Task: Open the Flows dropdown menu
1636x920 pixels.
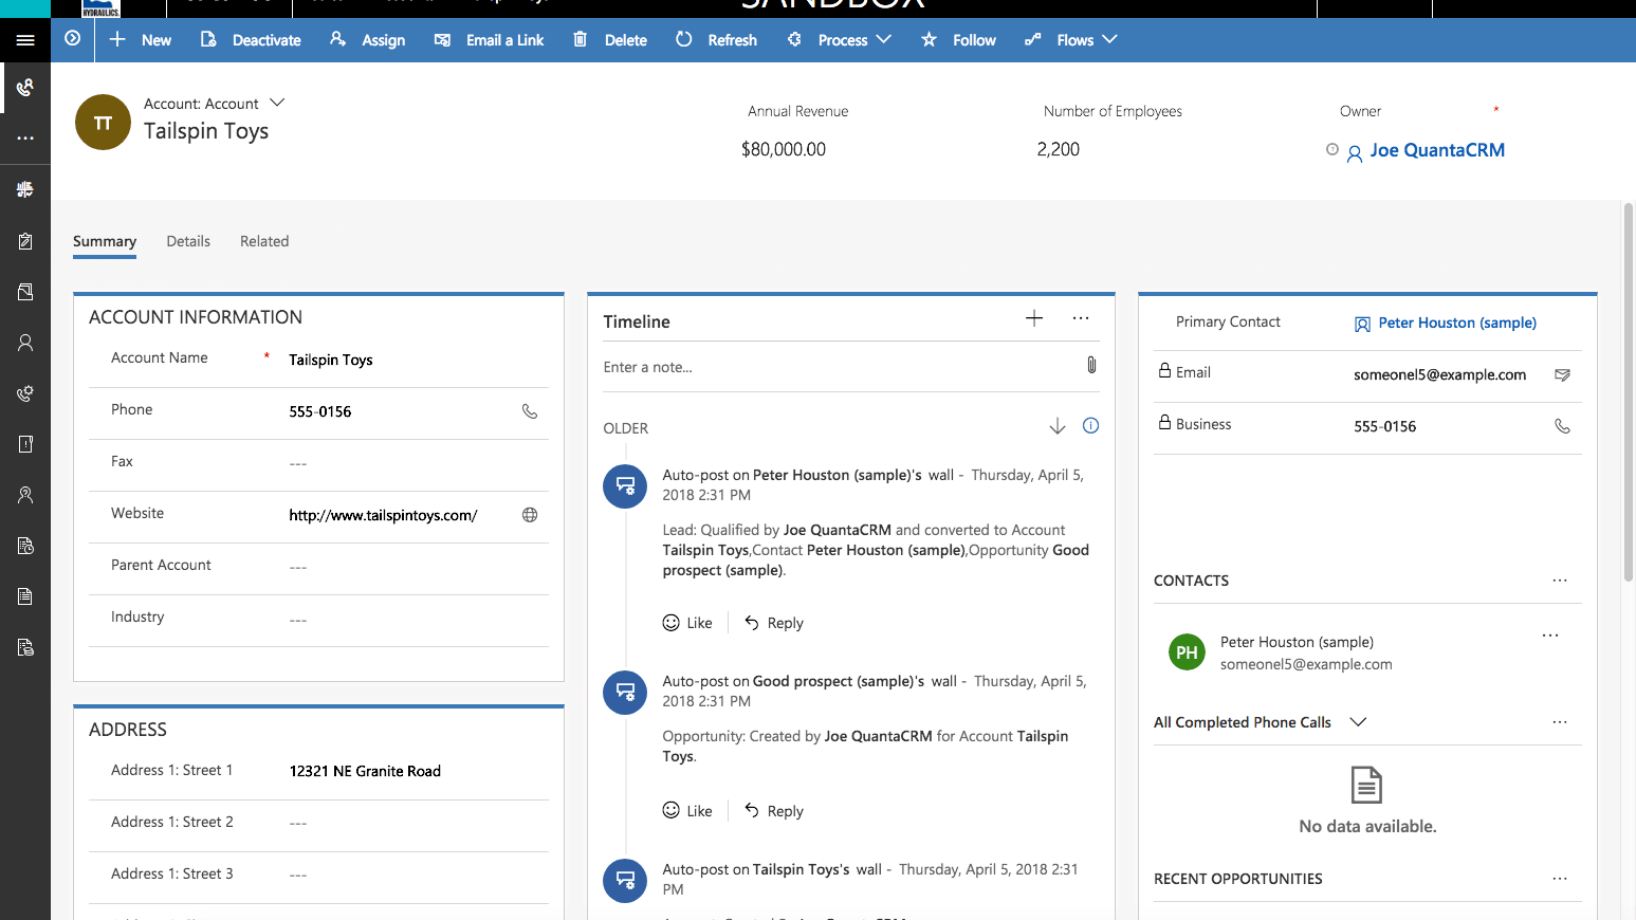Action: (x=1070, y=40)
